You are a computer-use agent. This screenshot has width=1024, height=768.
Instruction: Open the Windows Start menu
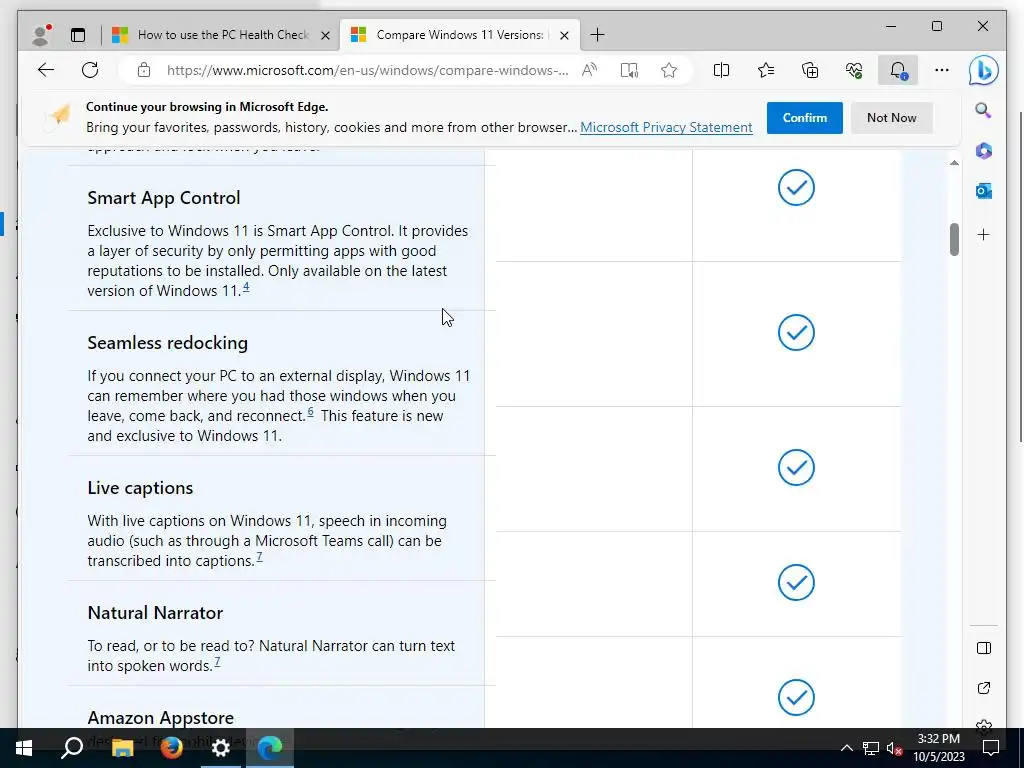pos(24,748)
